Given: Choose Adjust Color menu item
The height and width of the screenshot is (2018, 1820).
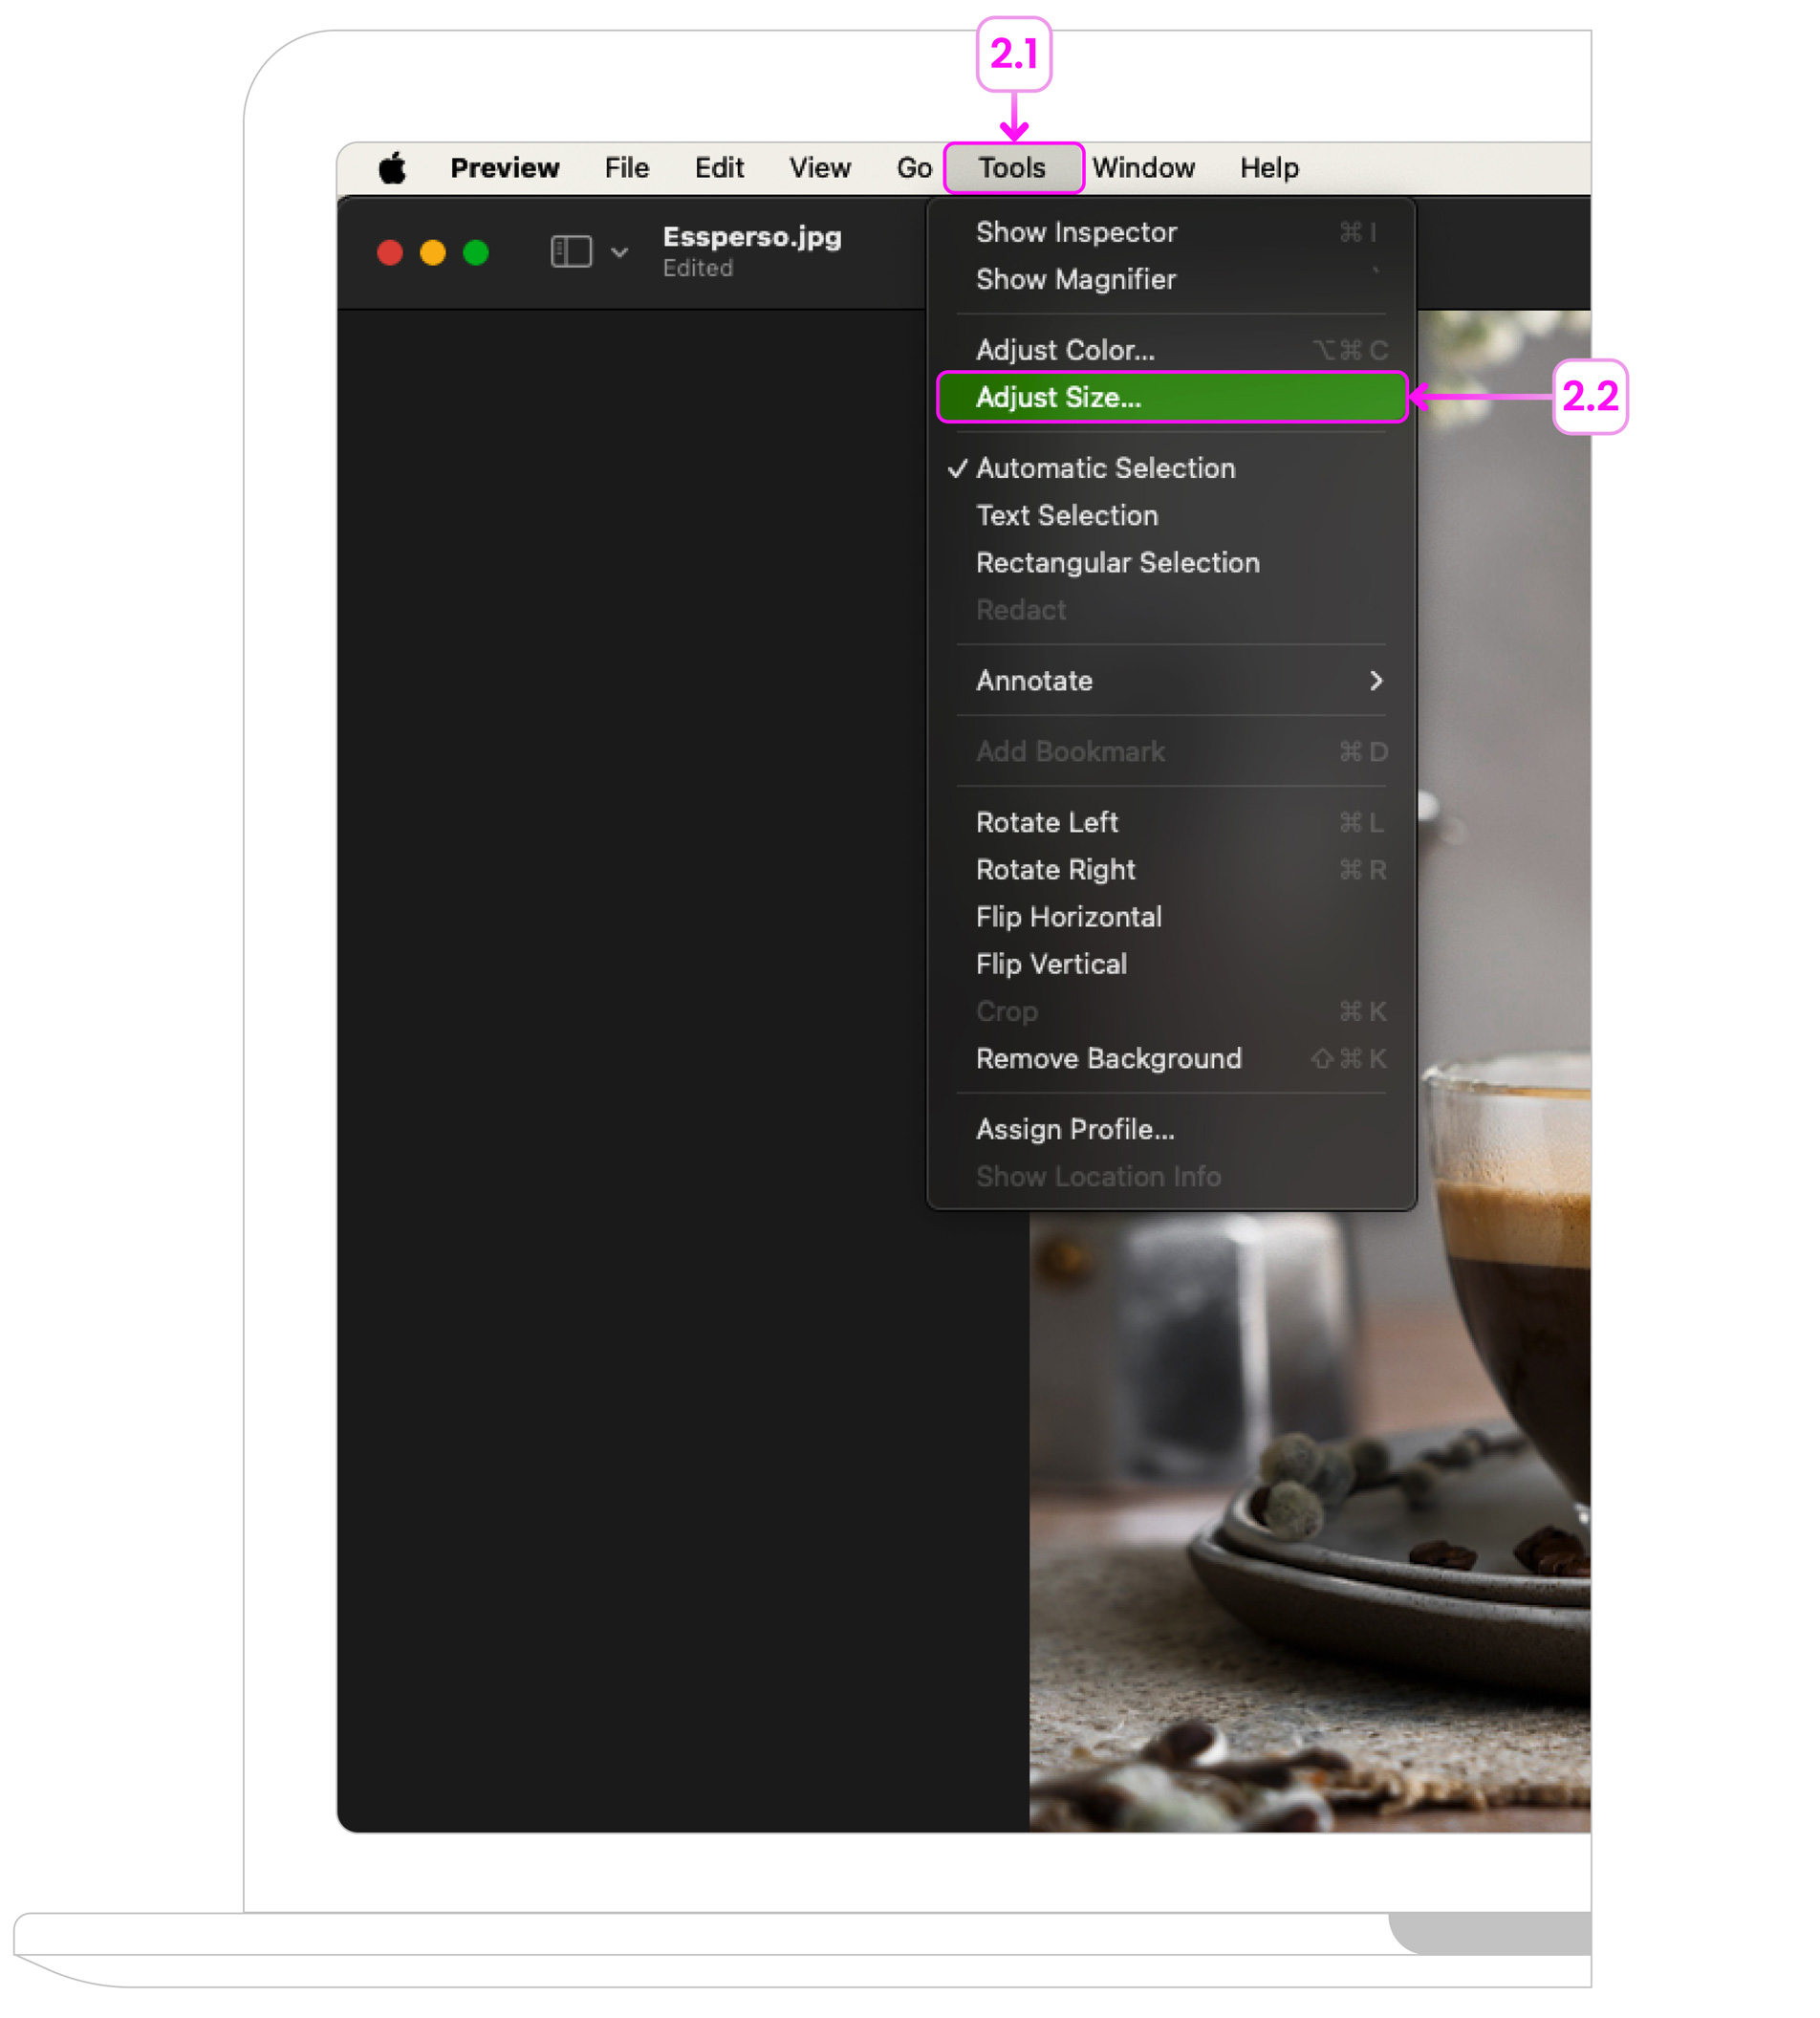Looking at the screenshot, I should 1065,350.
